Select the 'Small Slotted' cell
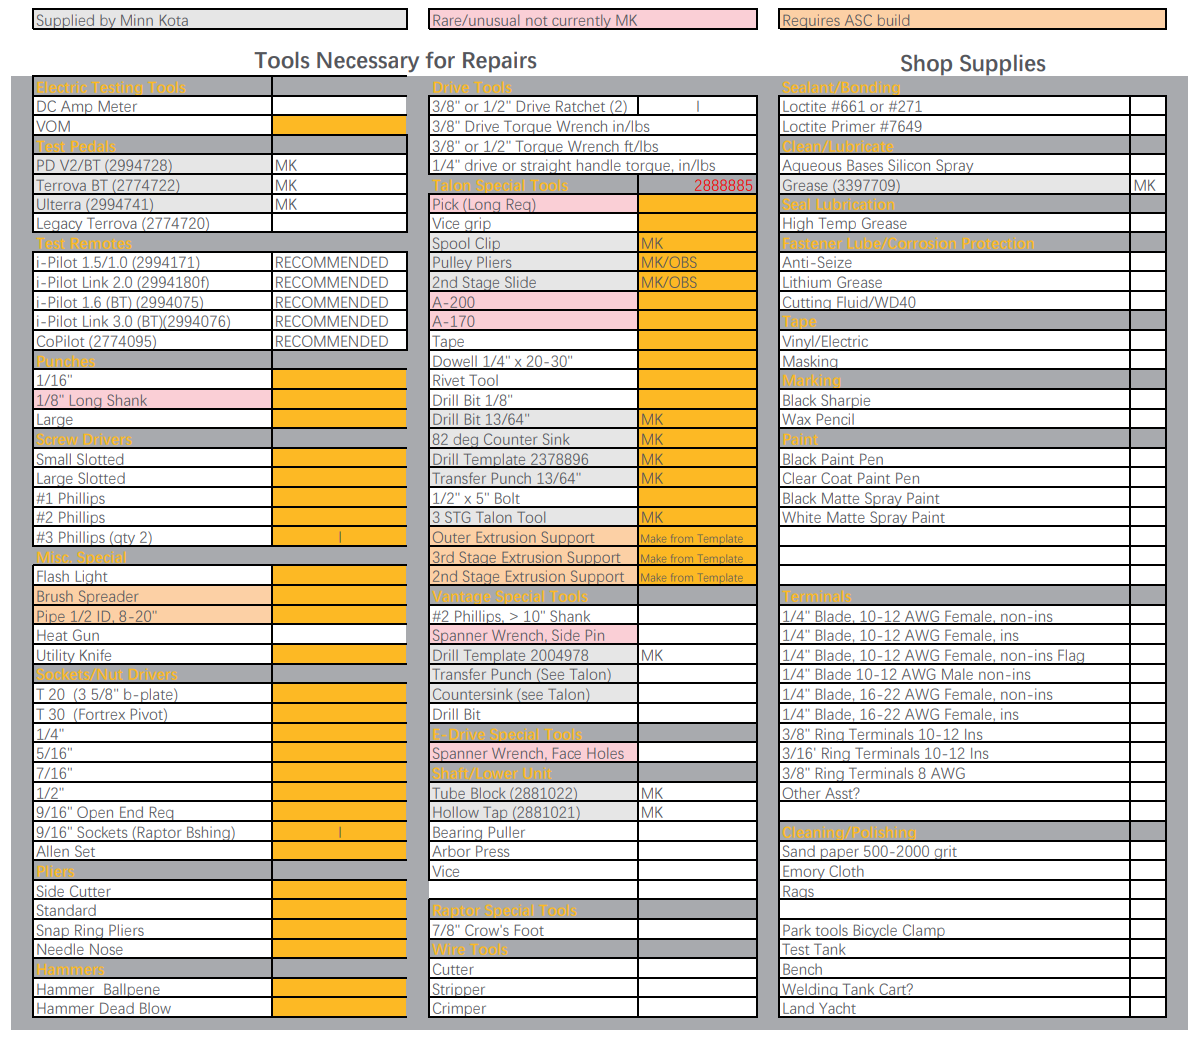The height and width of the screenshot is (1039, 1197). pyautogui.click(x=153, y=459)
